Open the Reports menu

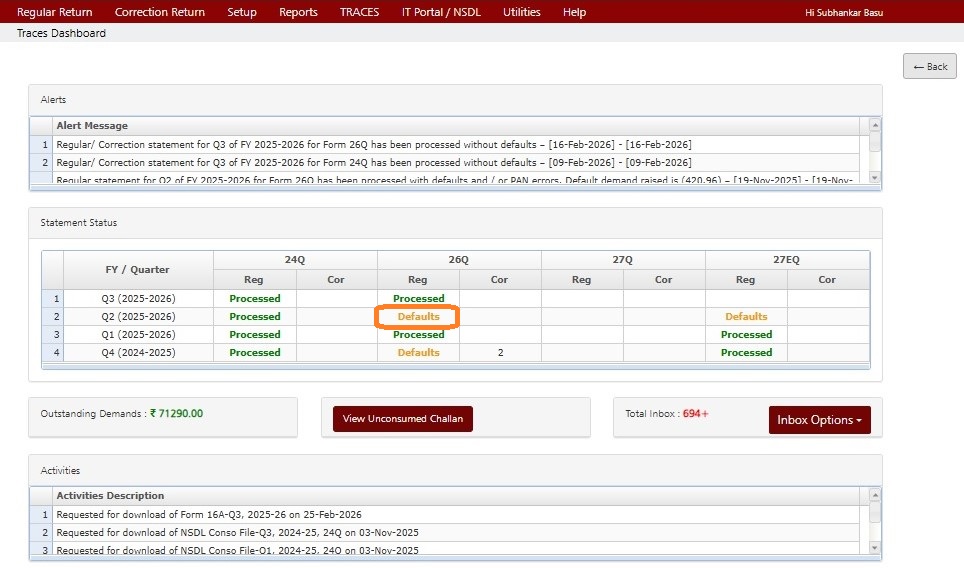tap(298, 12)
